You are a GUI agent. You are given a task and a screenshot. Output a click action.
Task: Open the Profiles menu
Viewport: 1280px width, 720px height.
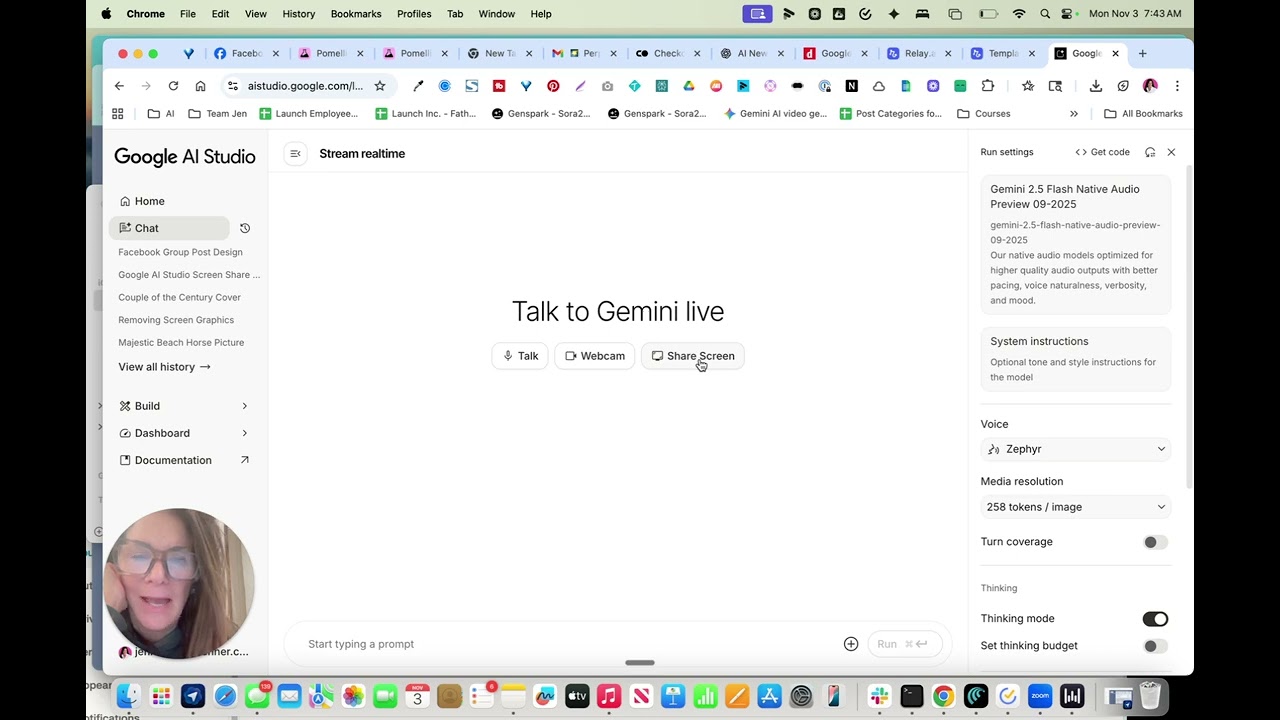tap(414, 14)
